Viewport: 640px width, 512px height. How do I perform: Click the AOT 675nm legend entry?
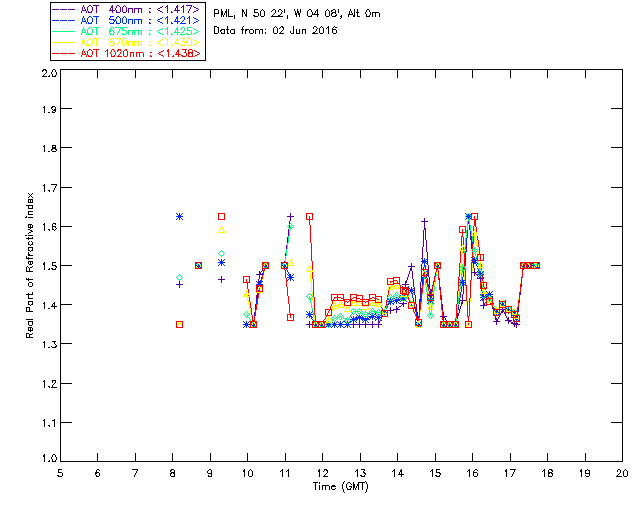(x=126, y=31)
